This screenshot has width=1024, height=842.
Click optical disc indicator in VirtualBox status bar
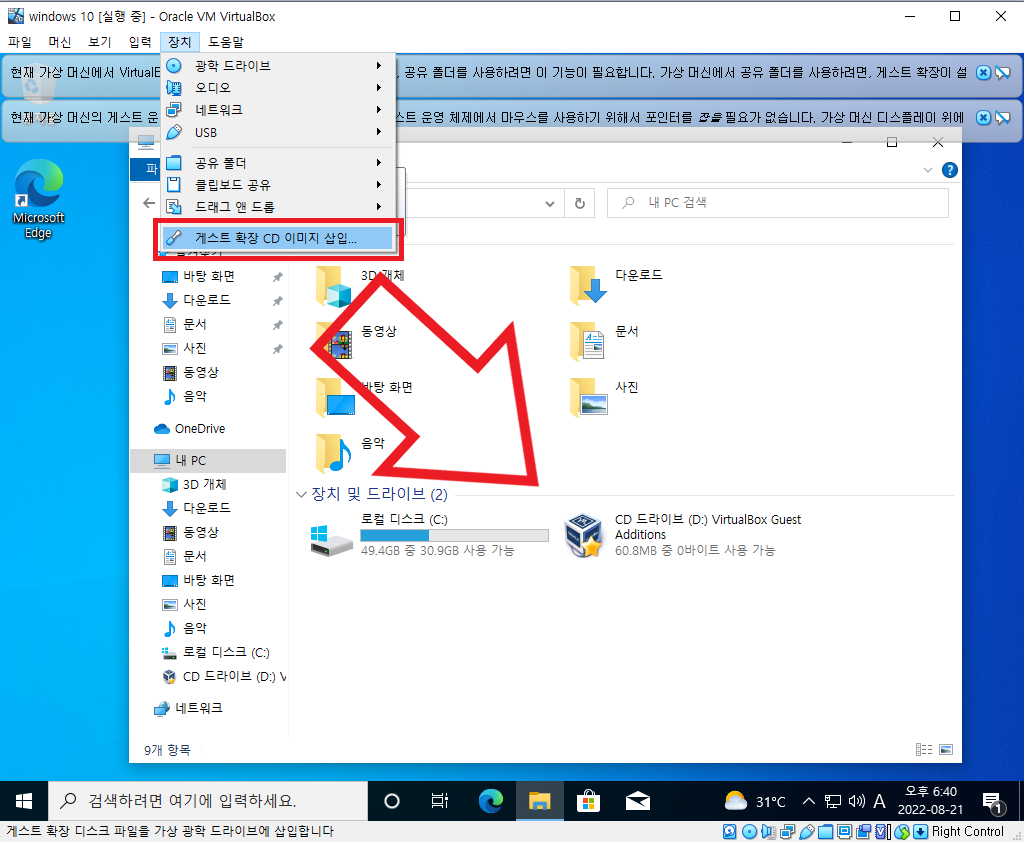tap(749, 832)
